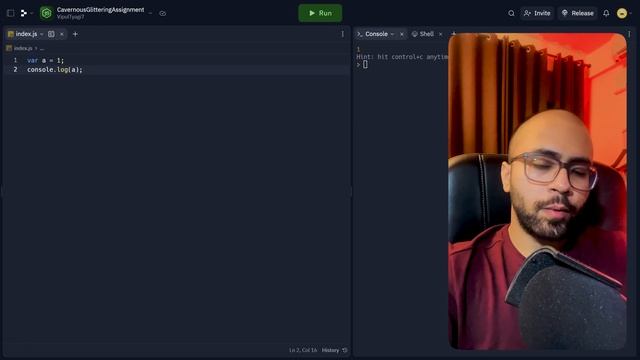640x360 pixels.
Task: Switch to the Console tab
Action: (x=376, y=34)
